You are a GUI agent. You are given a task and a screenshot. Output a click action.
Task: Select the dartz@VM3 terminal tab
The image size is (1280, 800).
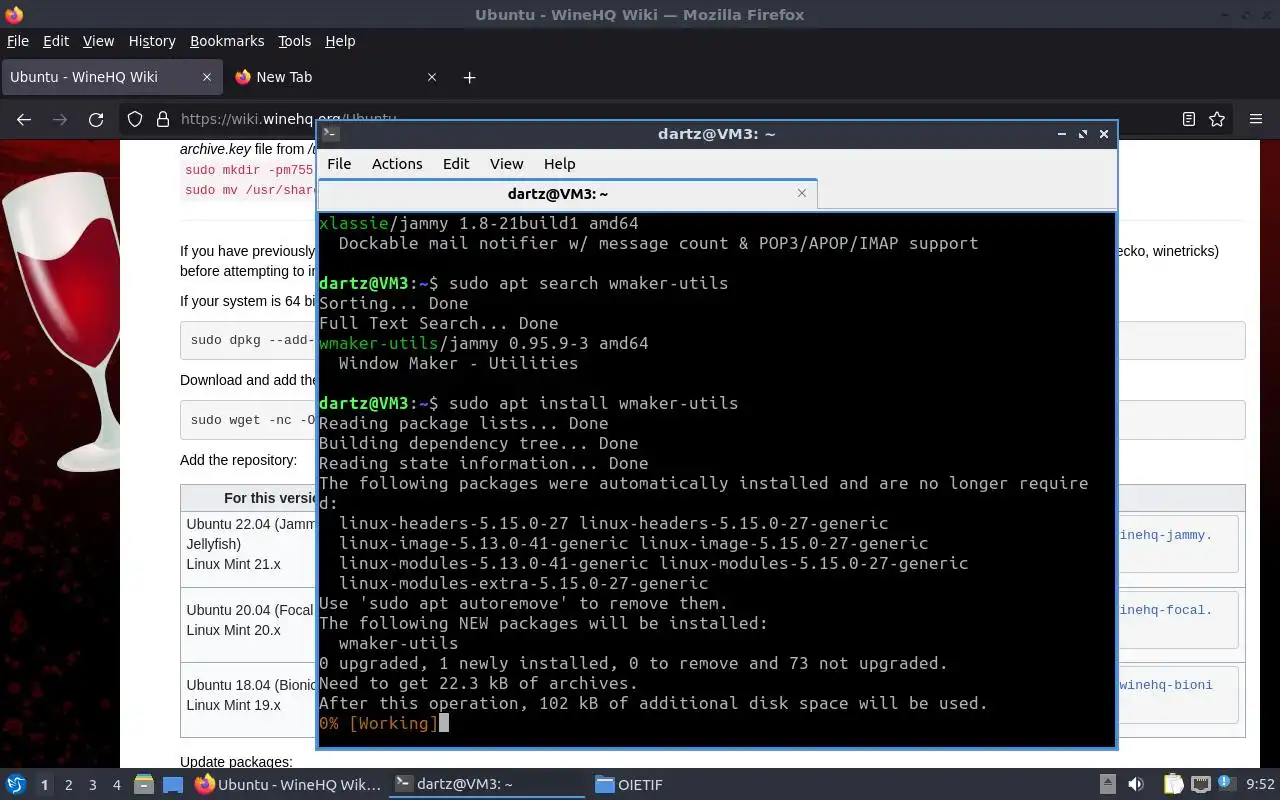567,194
